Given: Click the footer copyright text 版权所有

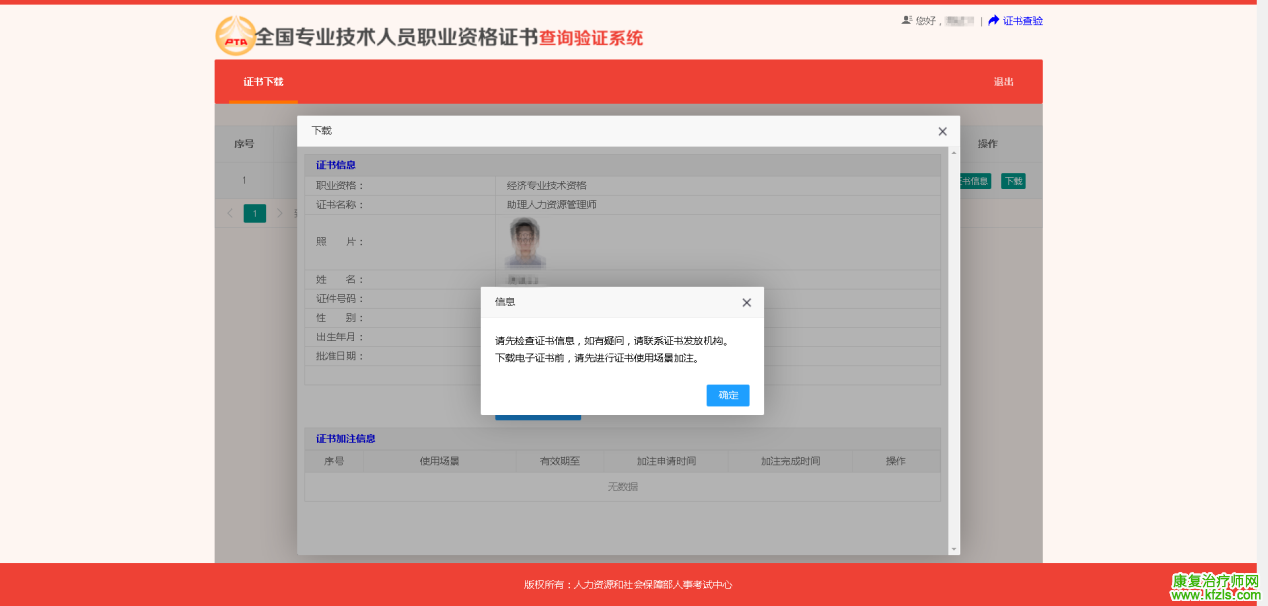Looking at the screenshot, I should coord(627,585).
